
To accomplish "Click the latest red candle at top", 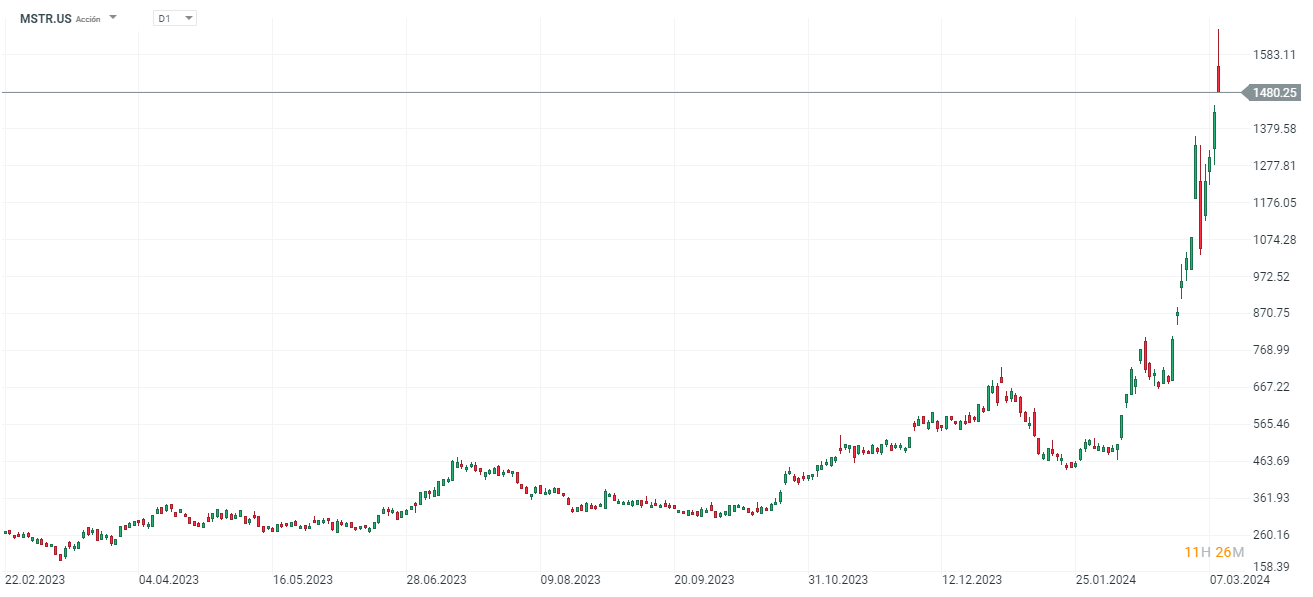I will tap(1218, 76).
